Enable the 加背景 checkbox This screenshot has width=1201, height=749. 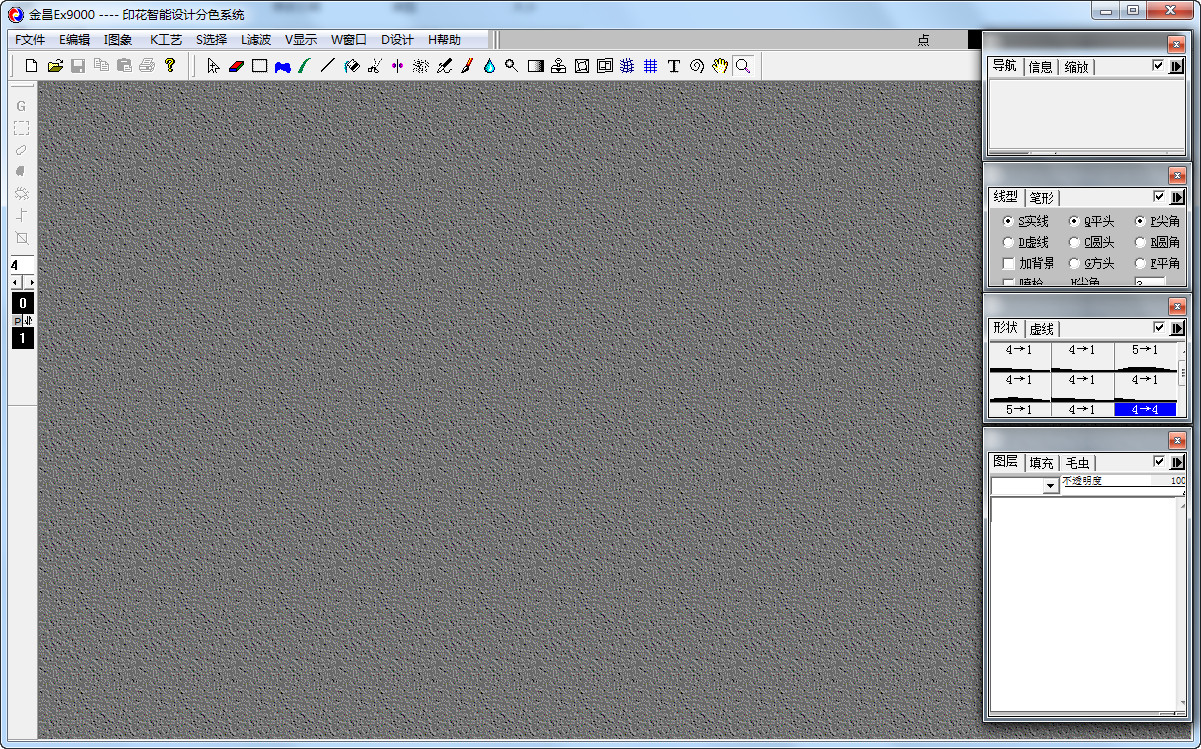(x=1008, y=263)
